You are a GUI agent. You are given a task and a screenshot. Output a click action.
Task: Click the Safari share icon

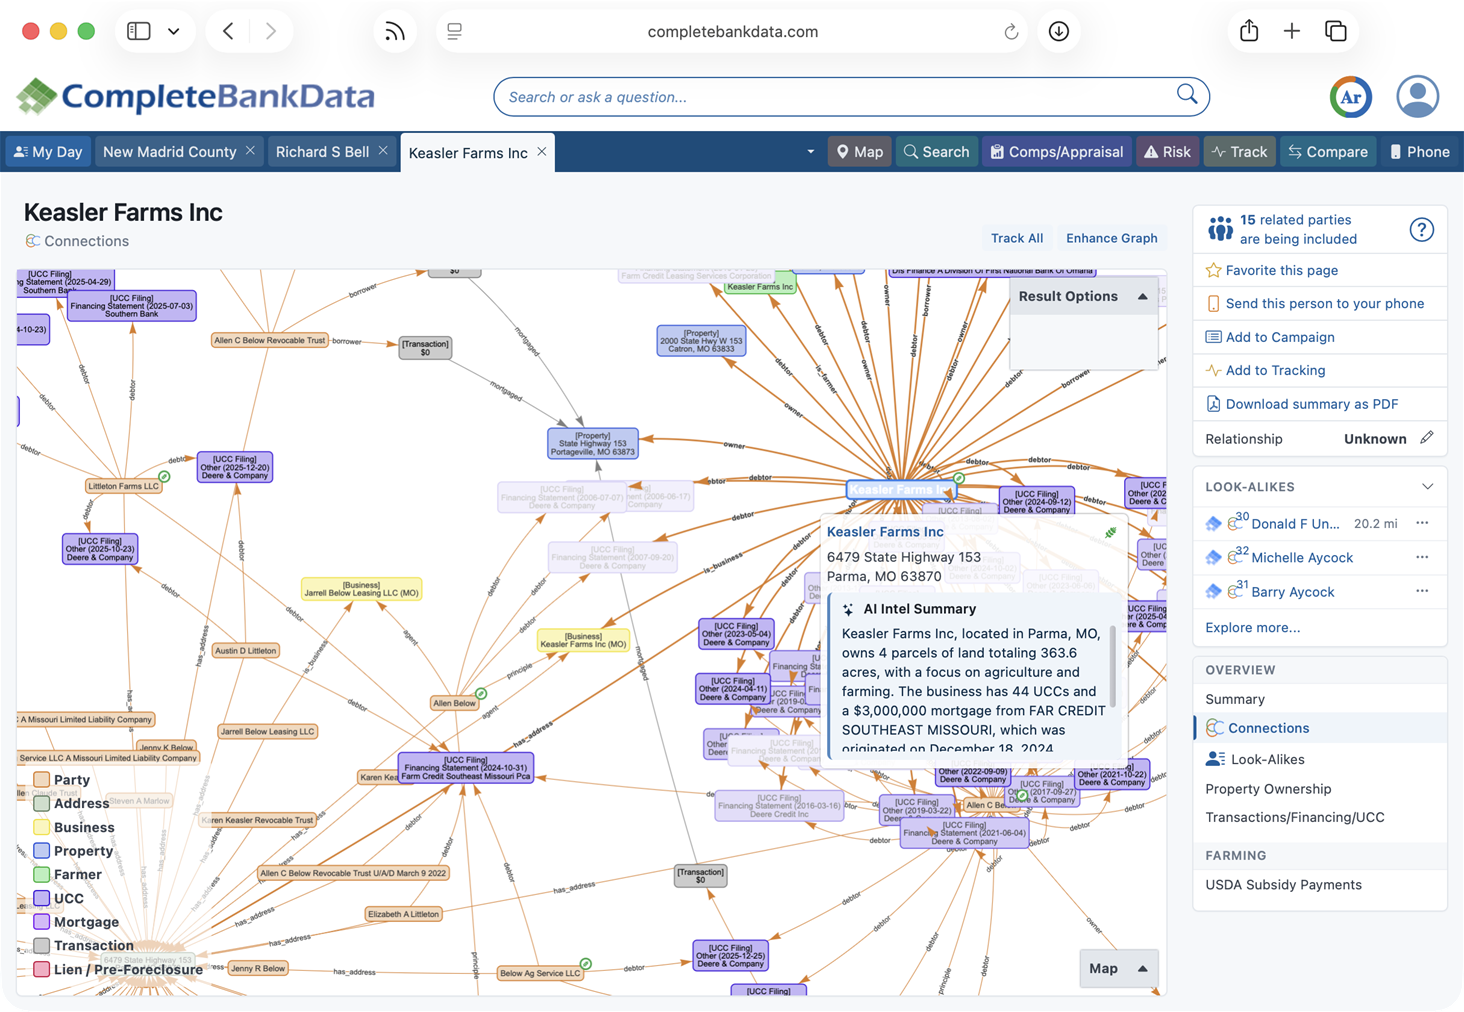tap(1249, 31)
